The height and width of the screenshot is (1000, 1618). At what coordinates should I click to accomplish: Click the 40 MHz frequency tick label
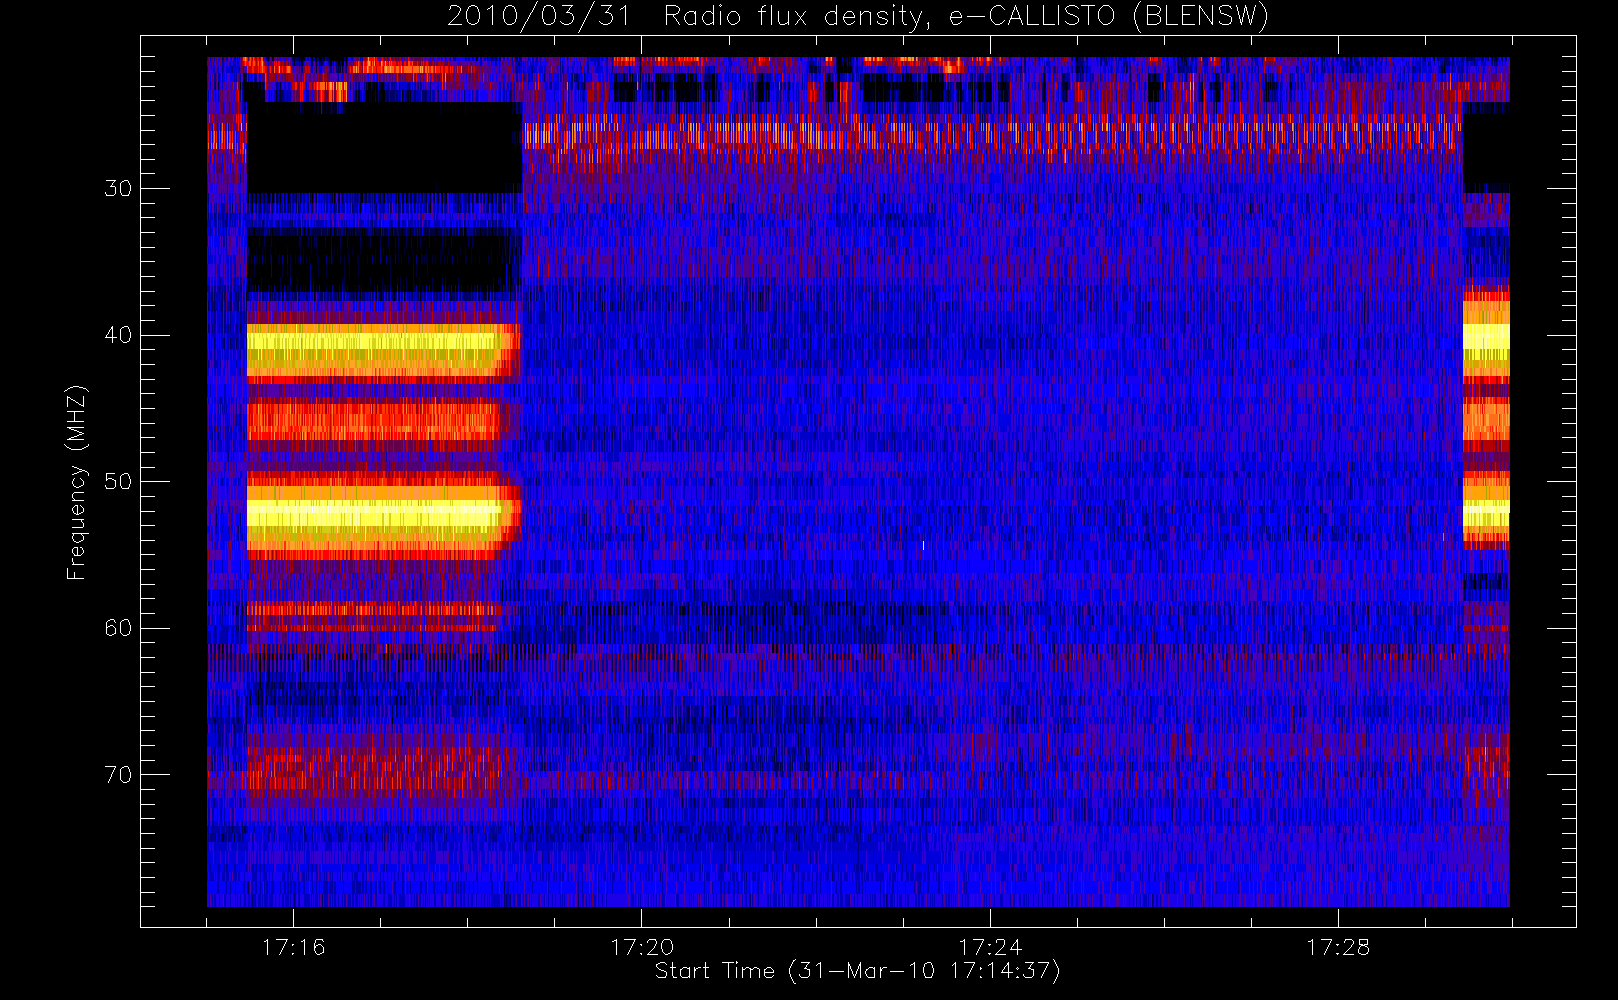point(117,335)
